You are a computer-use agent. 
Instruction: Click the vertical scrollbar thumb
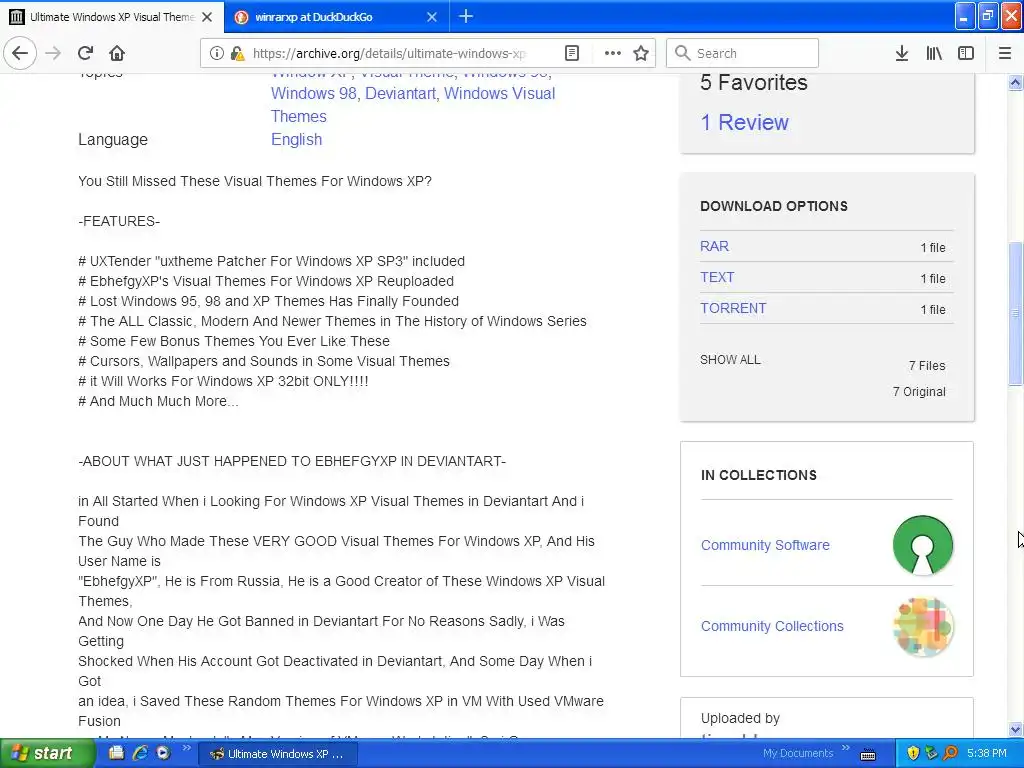1015,313
